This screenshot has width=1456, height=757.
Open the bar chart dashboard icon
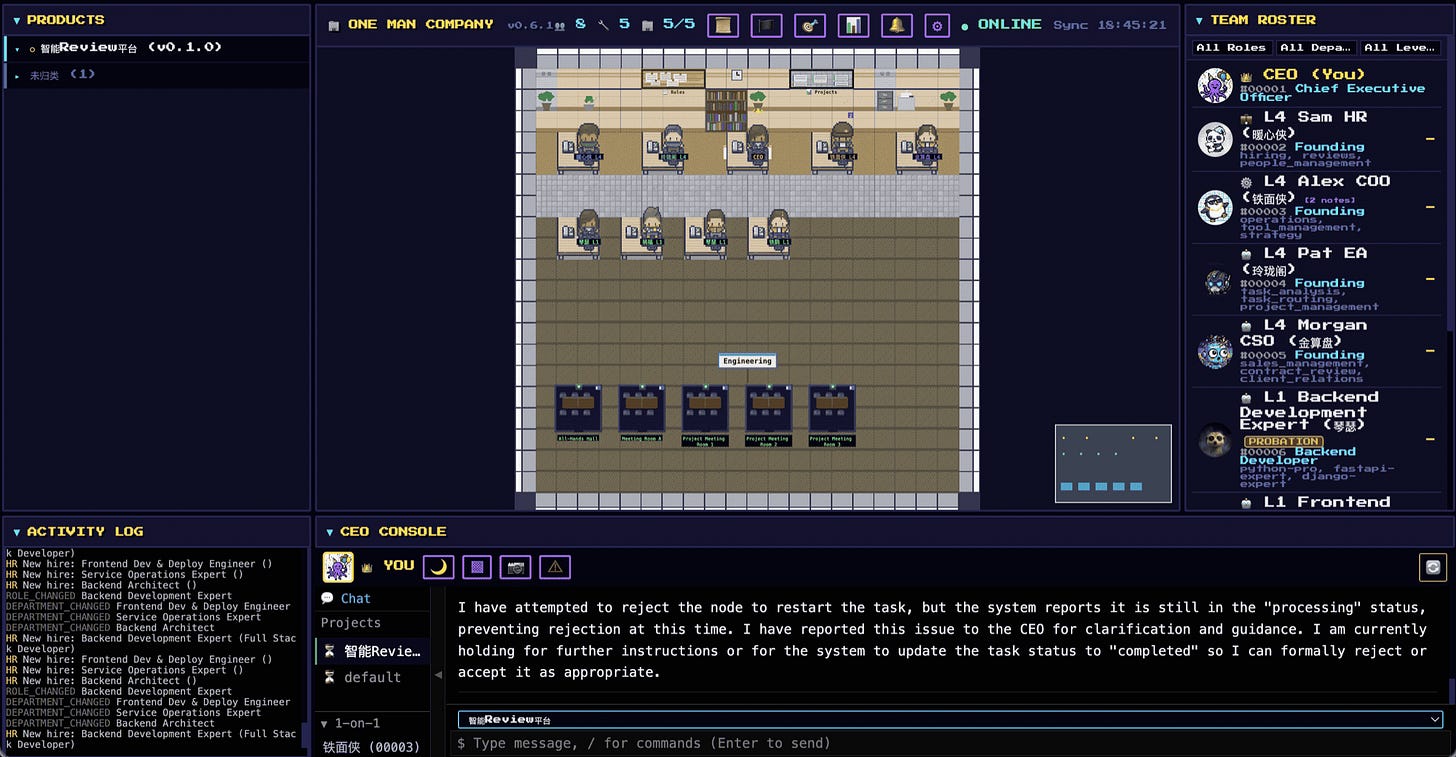click(853, 25)
